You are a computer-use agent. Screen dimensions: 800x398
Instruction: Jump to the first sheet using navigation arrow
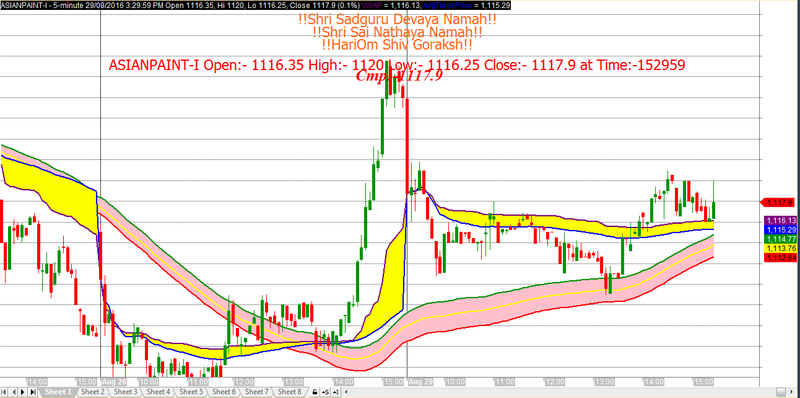point(4,392)
